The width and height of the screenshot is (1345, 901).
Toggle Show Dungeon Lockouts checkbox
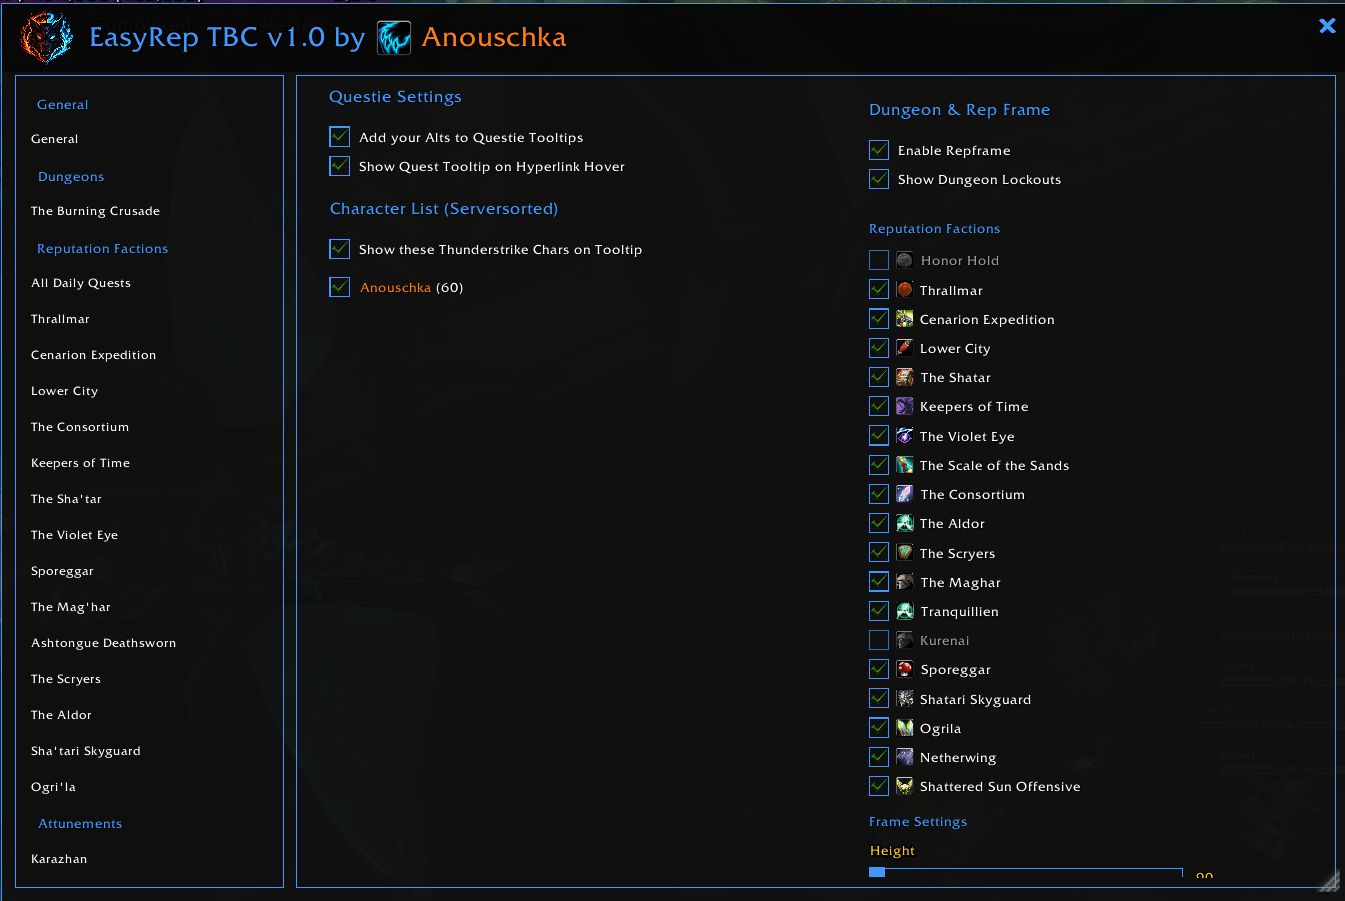879,179
